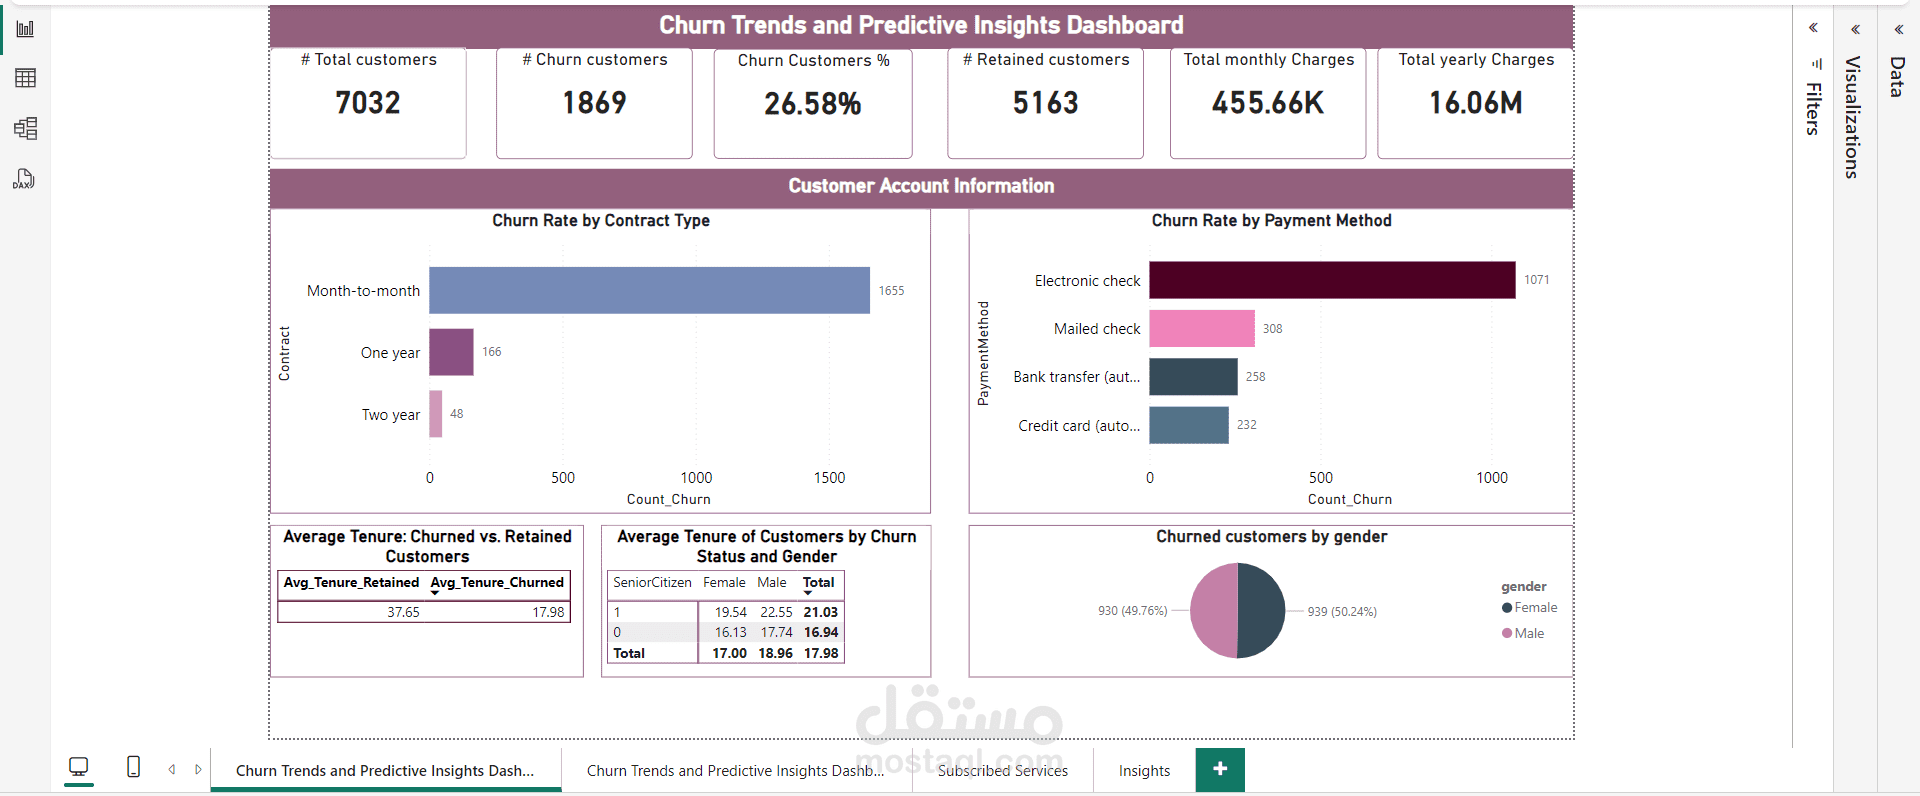
Task: Click SeniorCitizen row 0 label
Action: point(617,632)
